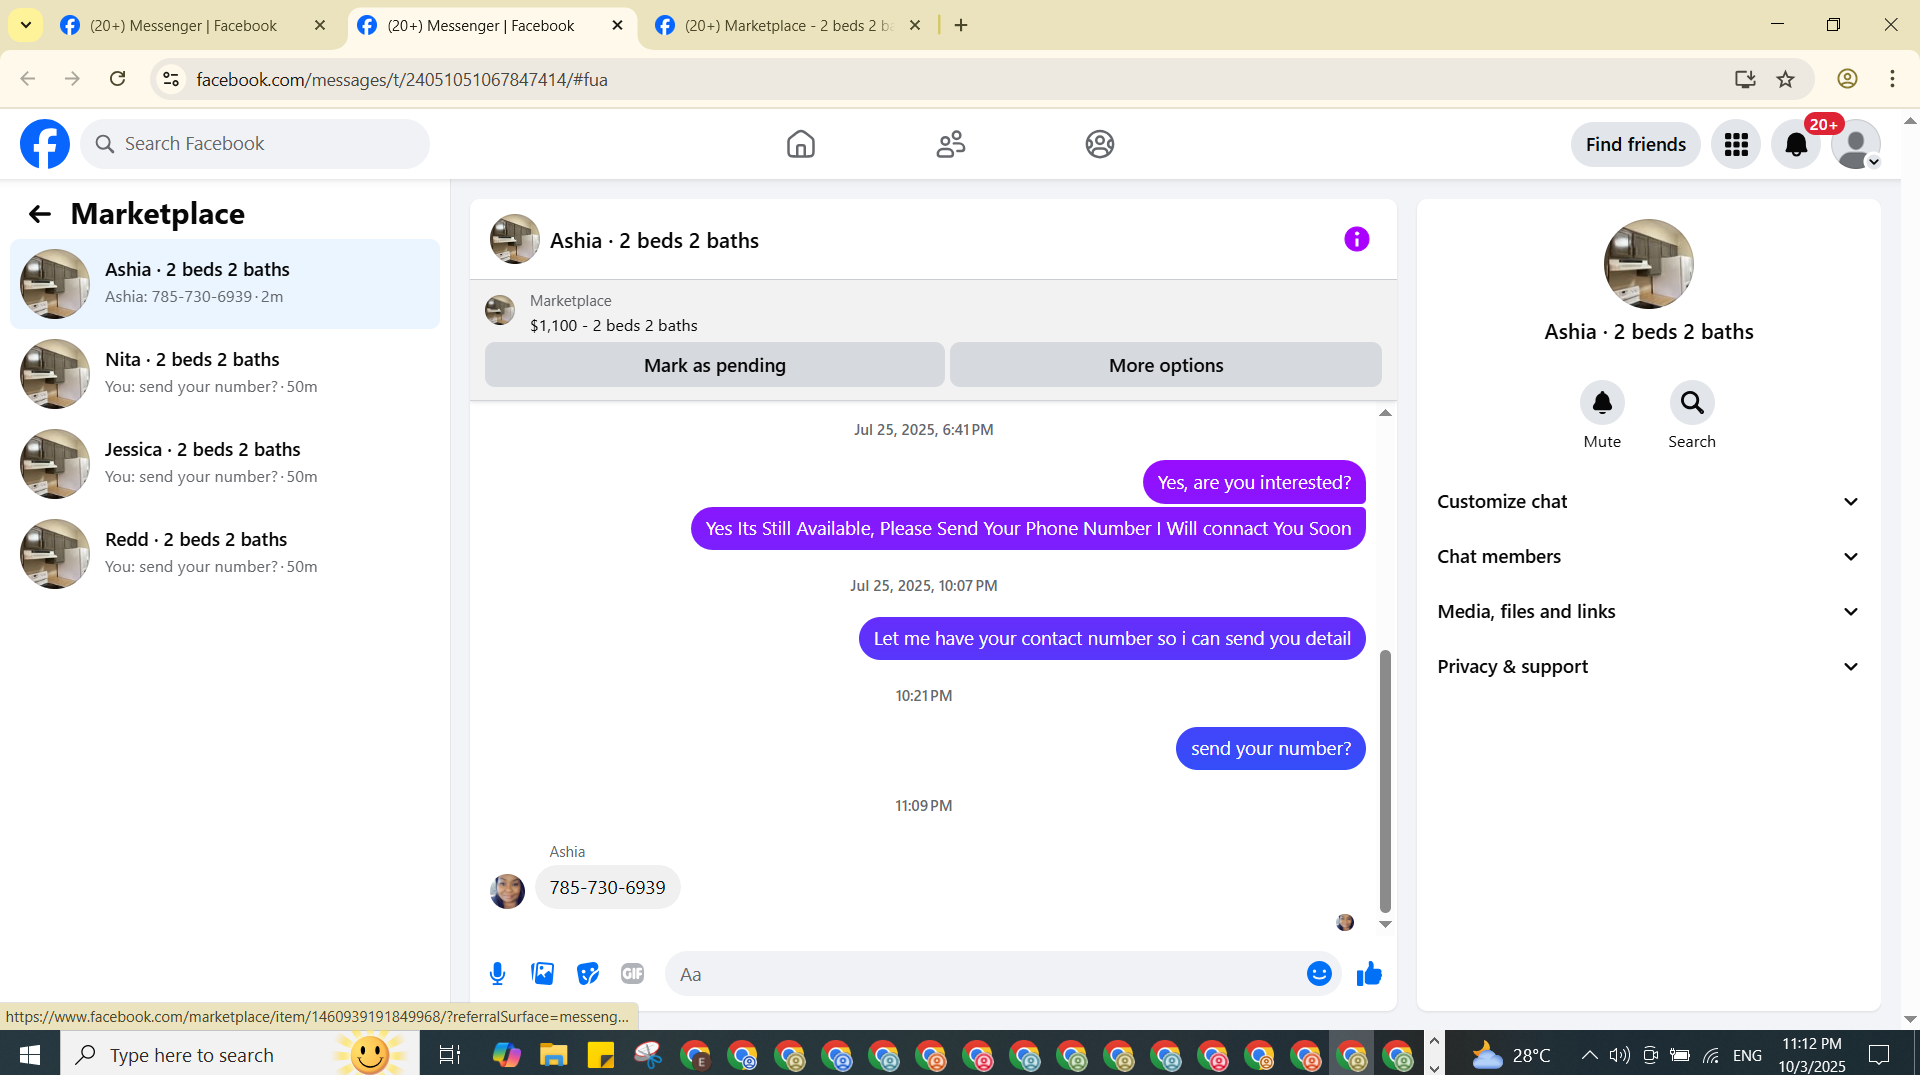1920x1075 pixels.
Task: Open Ashia conversation in list
Action: 225,284
